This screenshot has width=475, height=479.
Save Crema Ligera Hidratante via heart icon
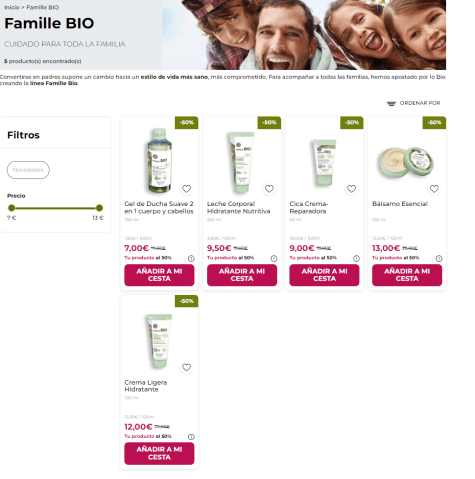[186, 367]
